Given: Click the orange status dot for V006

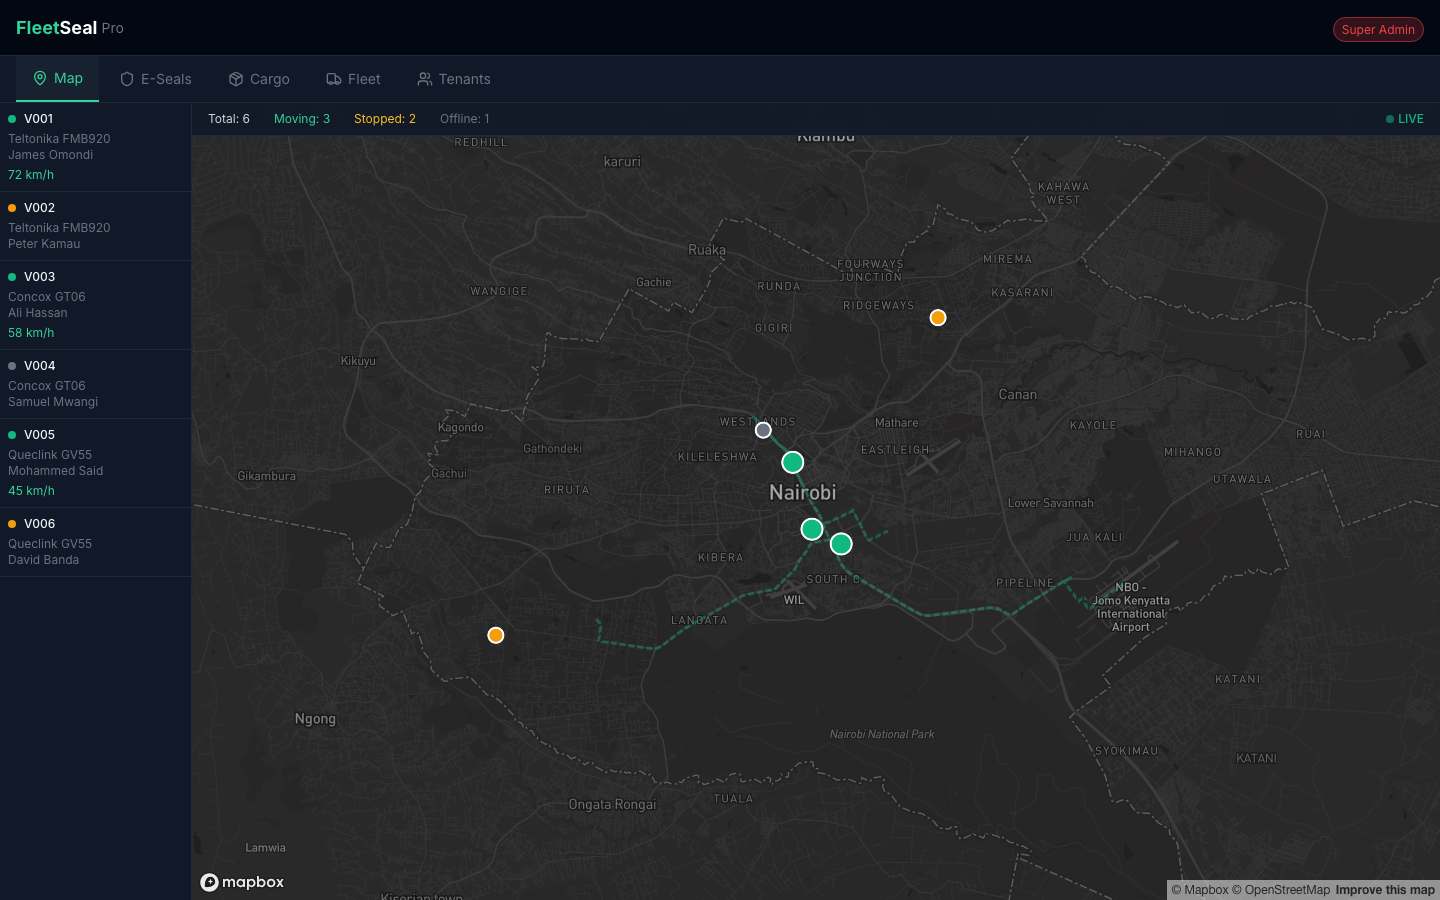Looking at the screenshot, I should click(12, 524).
